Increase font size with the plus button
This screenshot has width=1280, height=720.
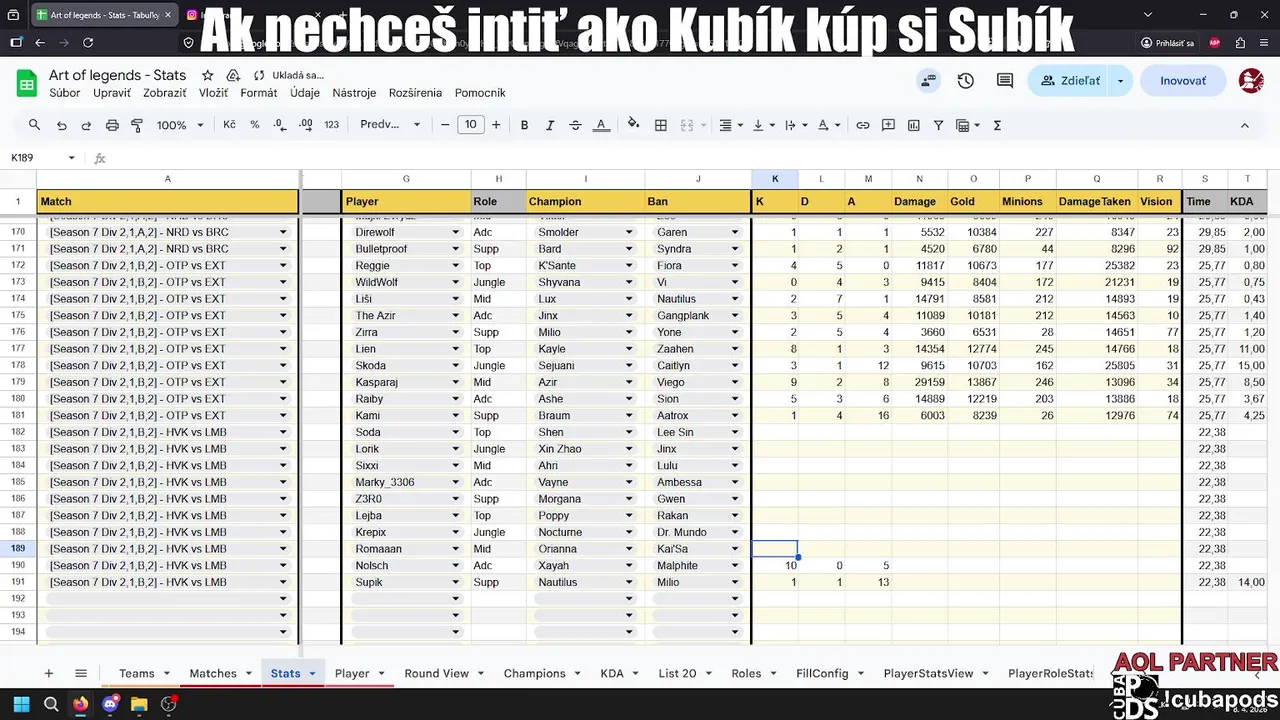(x=495, y=125)
